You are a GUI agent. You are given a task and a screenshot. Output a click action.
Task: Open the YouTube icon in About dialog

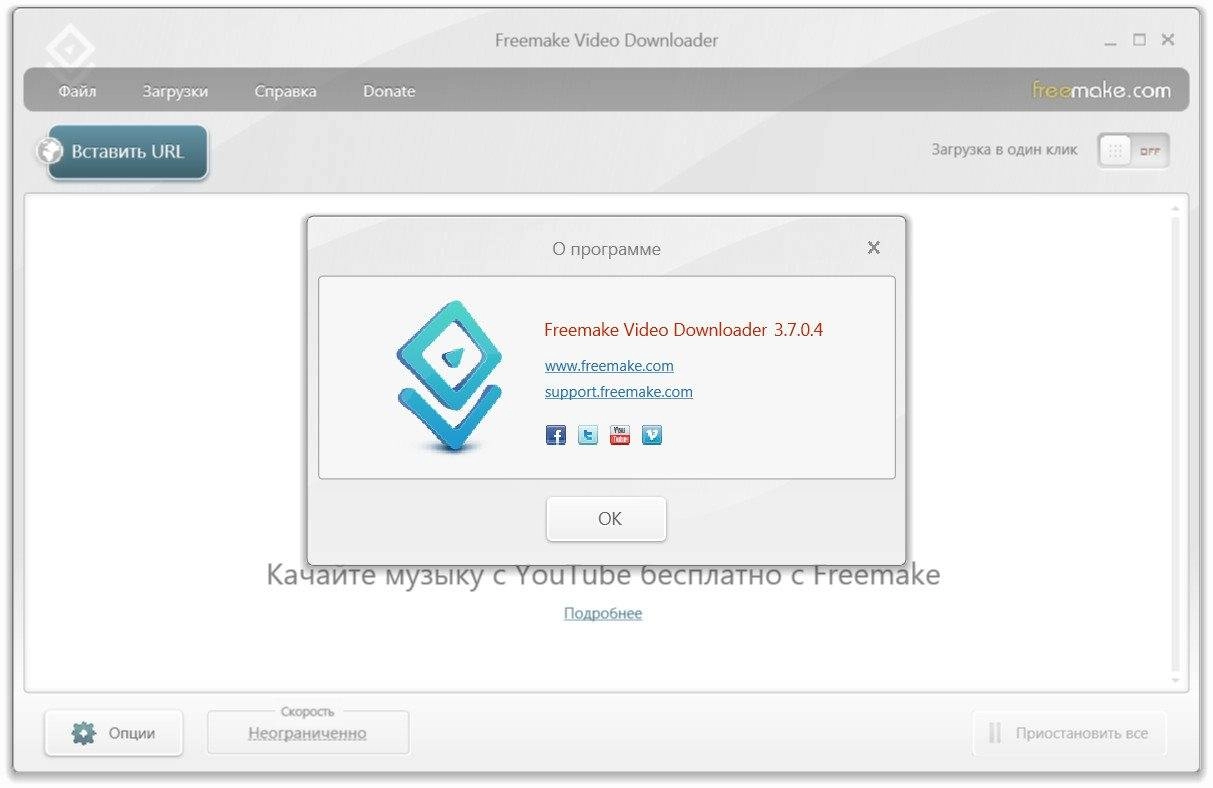(x=620, y=435)
